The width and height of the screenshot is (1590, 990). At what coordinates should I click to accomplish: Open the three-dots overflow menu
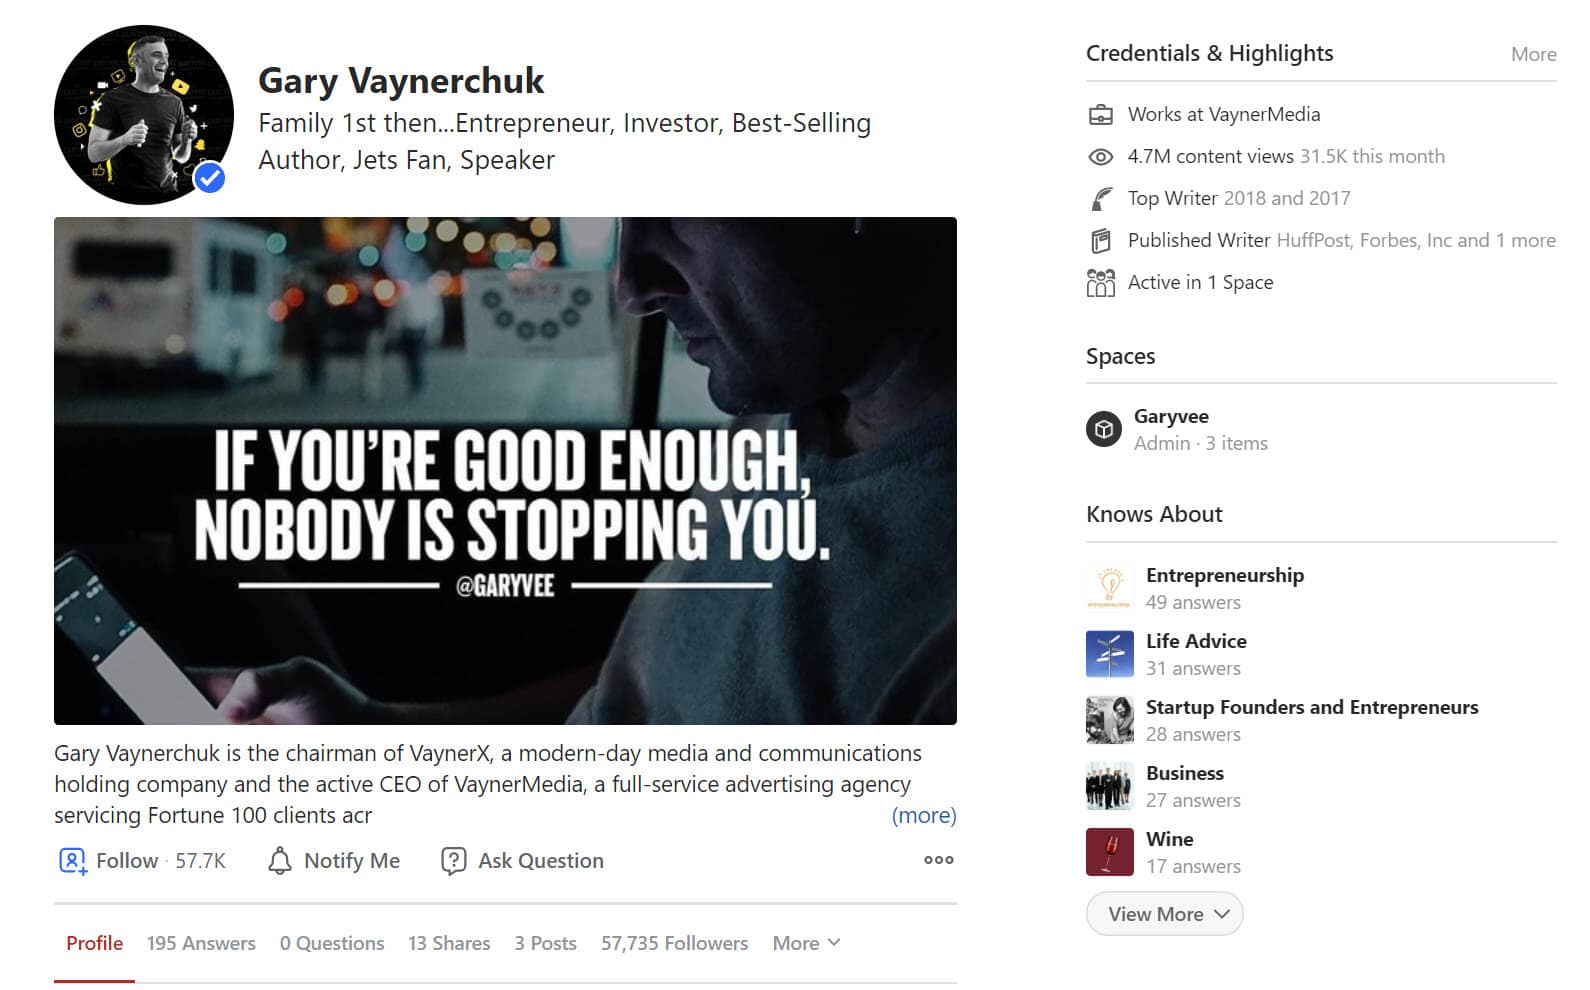[938, 860]
